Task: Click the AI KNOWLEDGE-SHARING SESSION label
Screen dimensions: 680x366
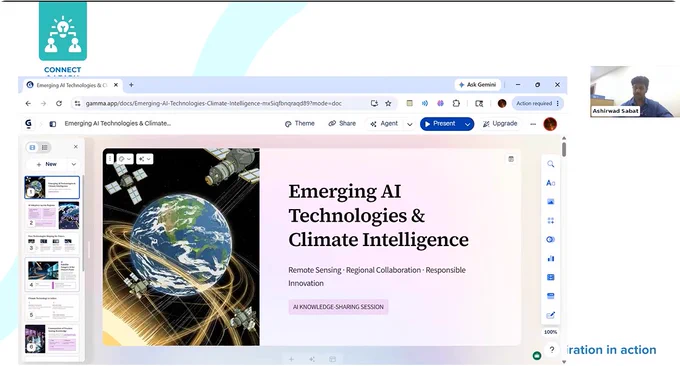Action: click(338, 307)
